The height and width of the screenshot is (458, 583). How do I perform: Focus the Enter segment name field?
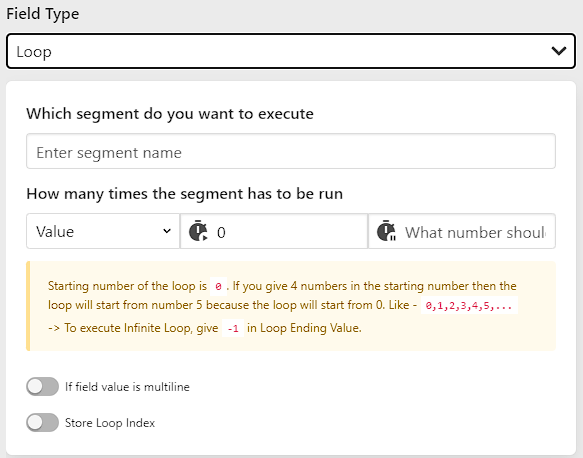click(291, 151)
